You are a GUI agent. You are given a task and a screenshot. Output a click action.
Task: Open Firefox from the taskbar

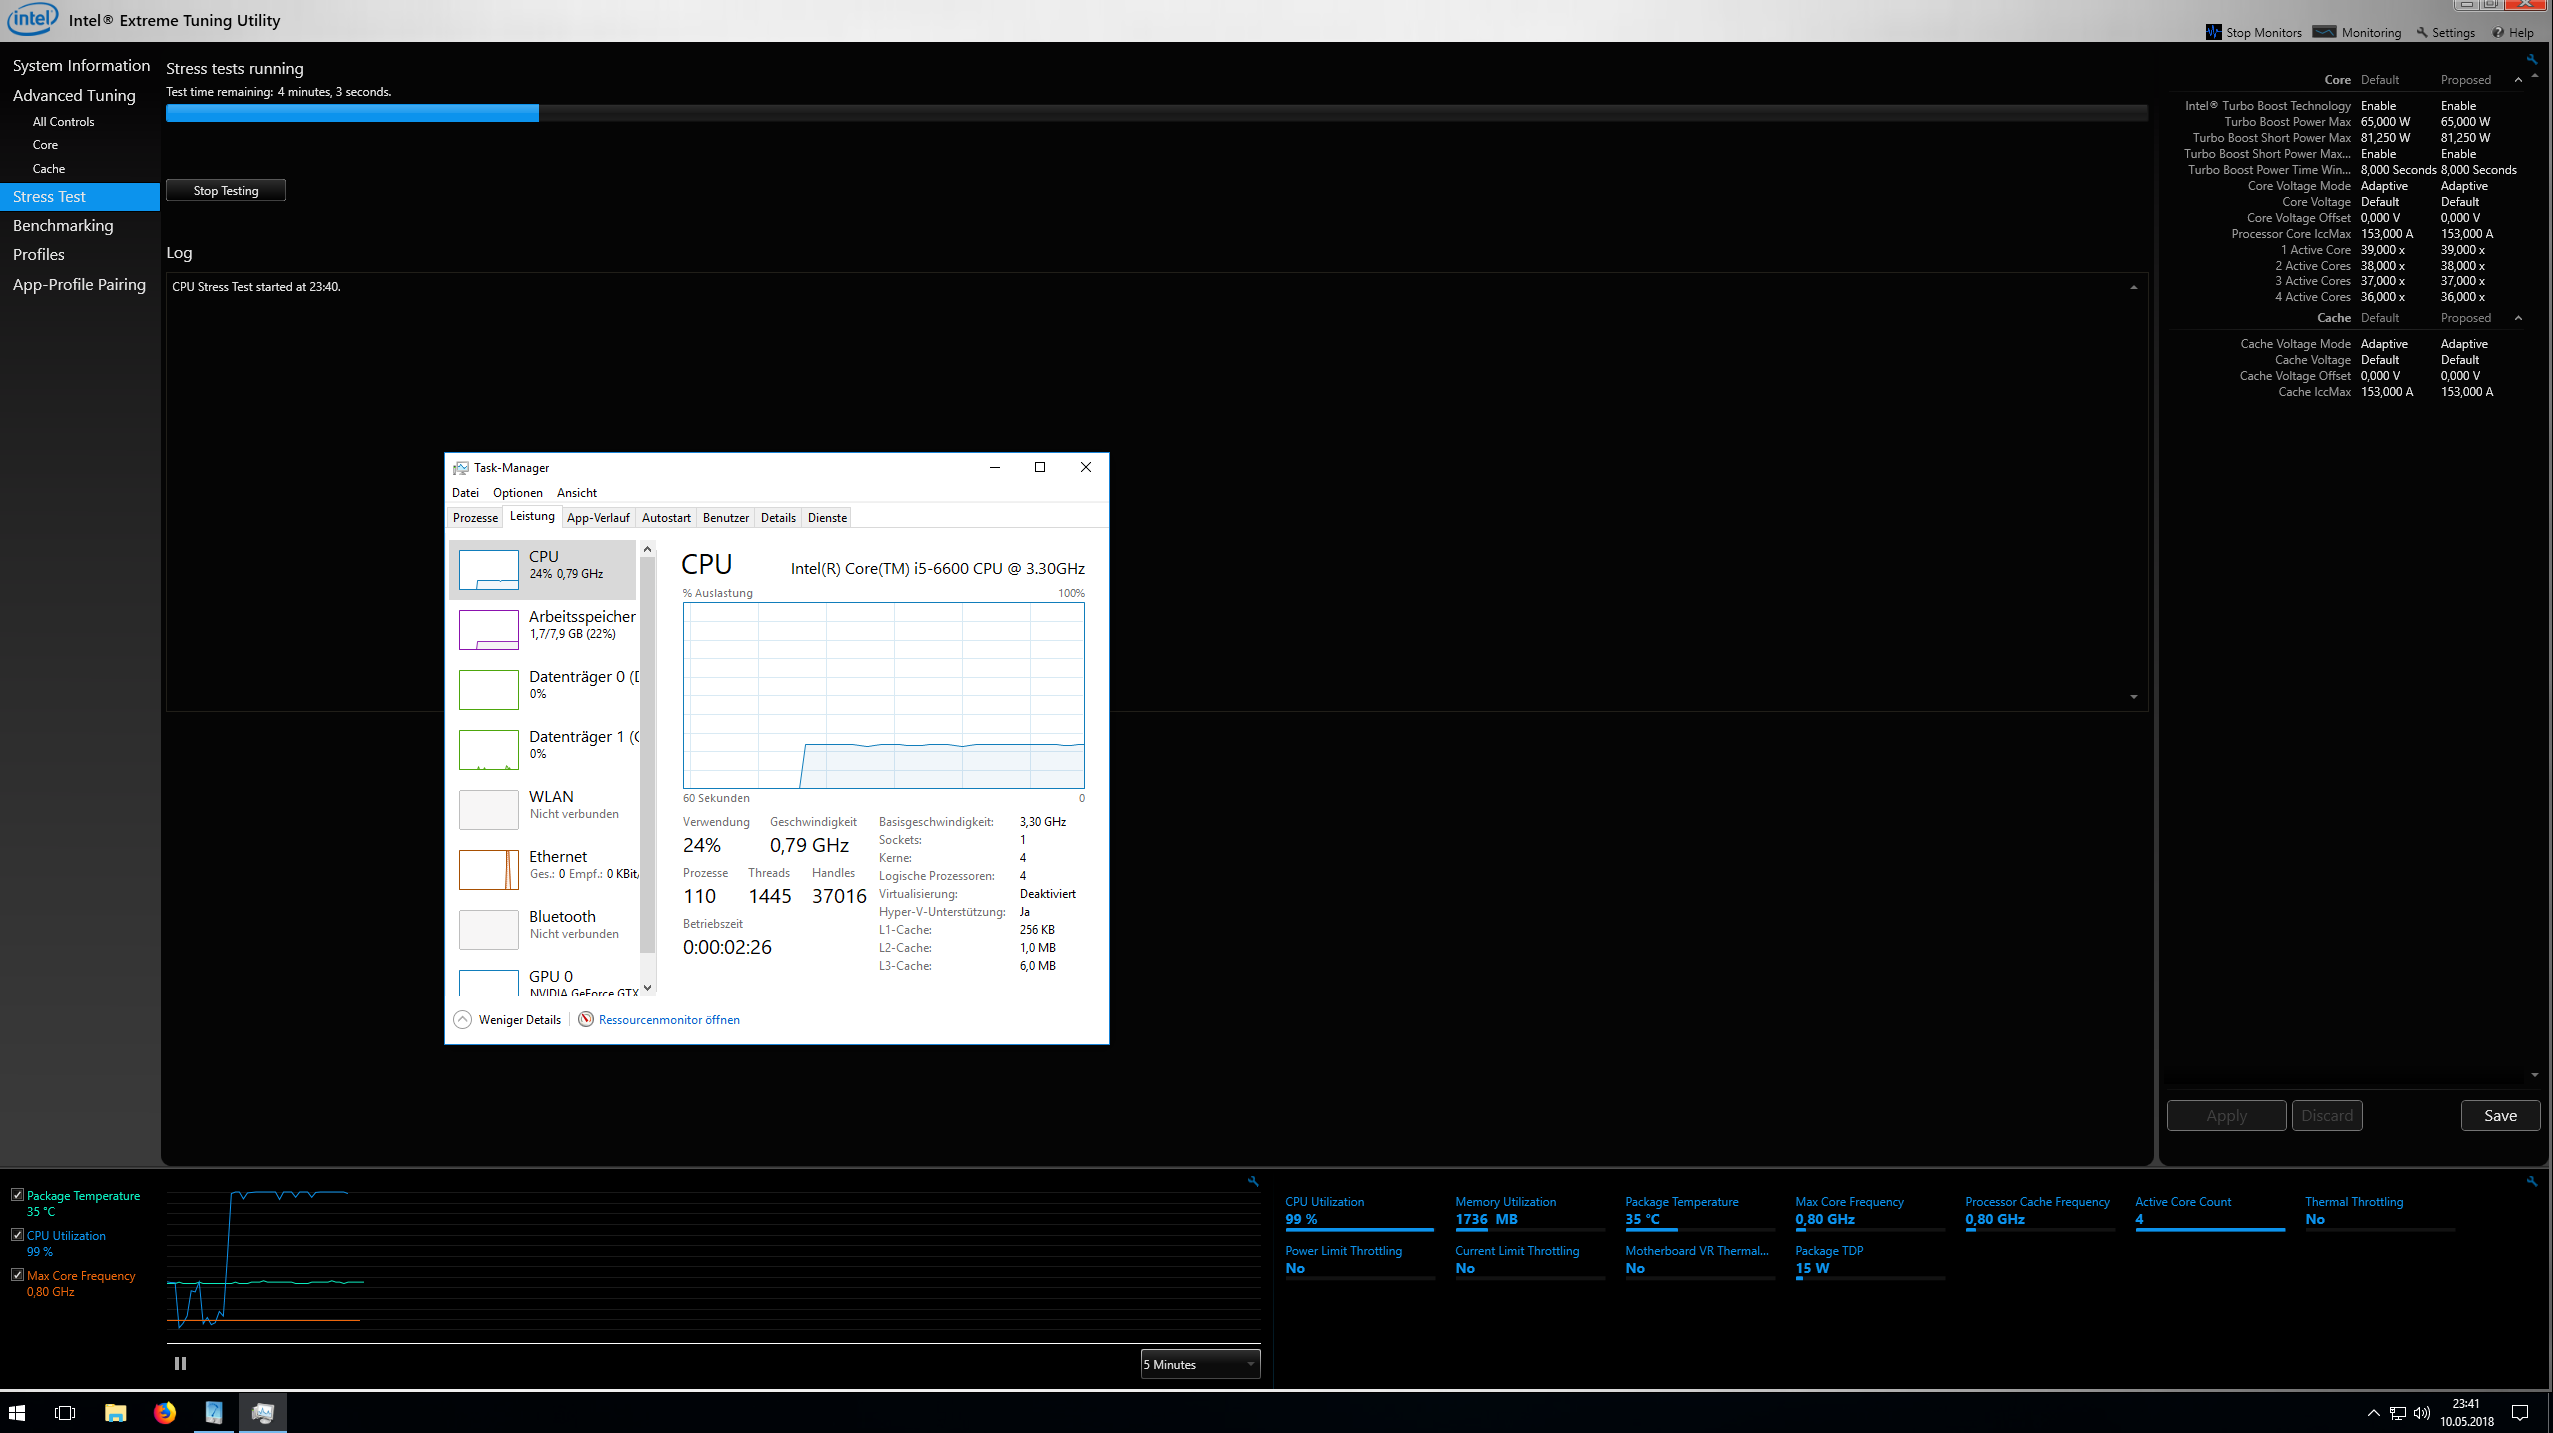pos(165,1412)
